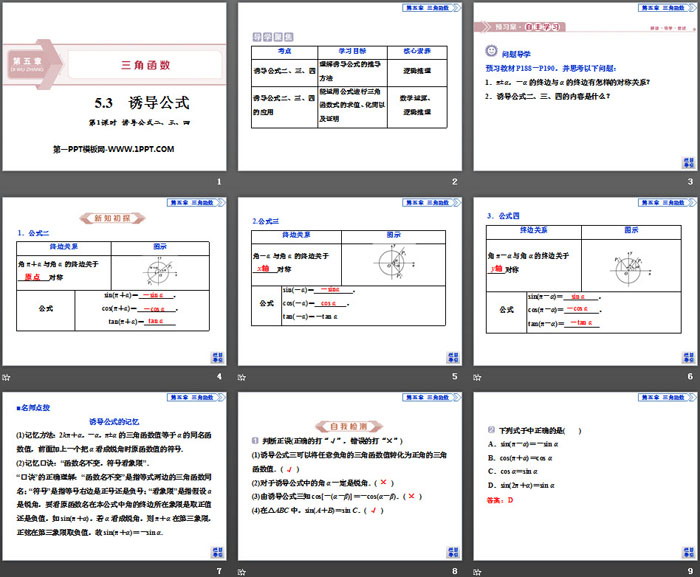Click the '2.公式三' heading on slide 5
Image resolution: width=700 pixels, height=577 pixels.
(266, 221)
